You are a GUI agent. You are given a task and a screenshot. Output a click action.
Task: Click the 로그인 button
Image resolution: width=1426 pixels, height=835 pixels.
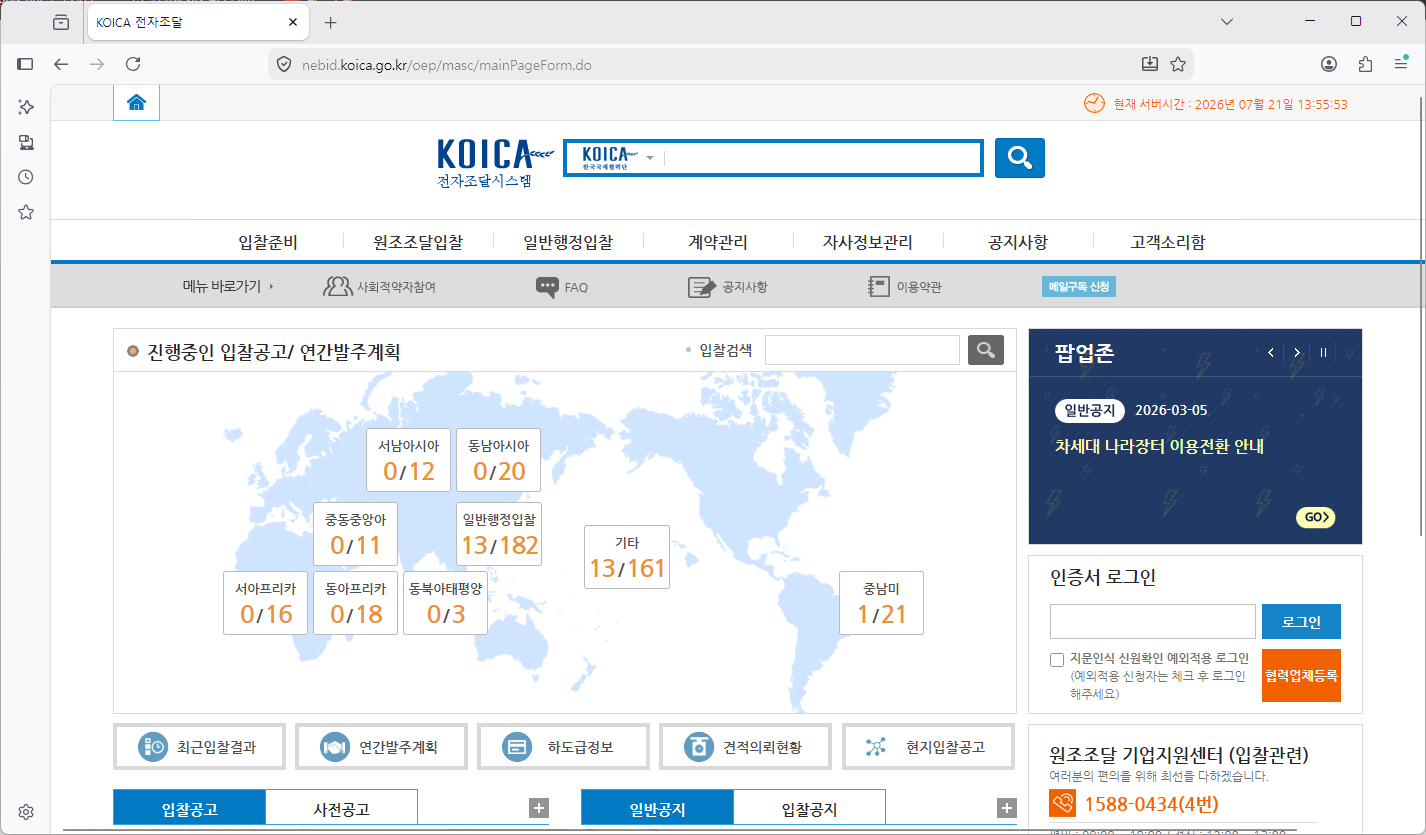point(1301,622)
